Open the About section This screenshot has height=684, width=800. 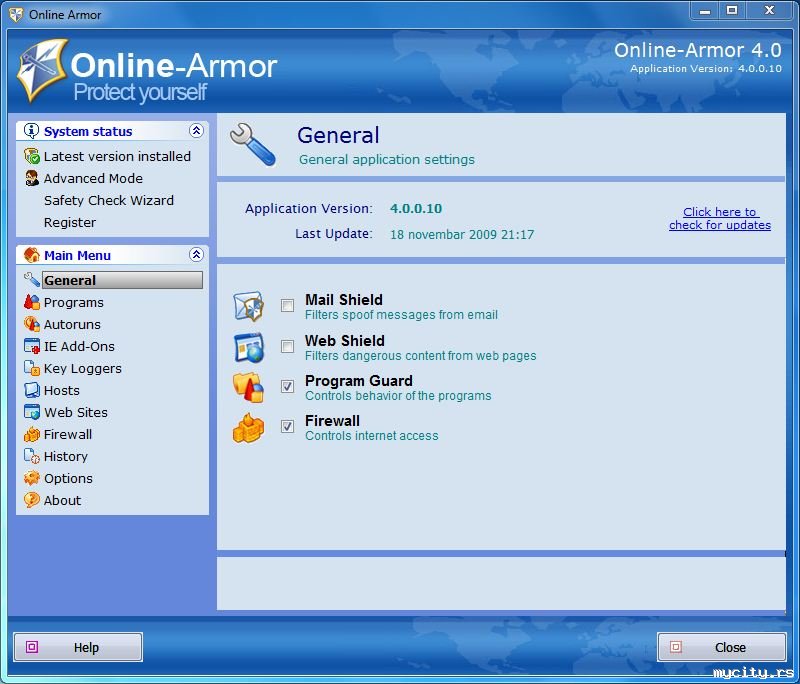point(62,500)
